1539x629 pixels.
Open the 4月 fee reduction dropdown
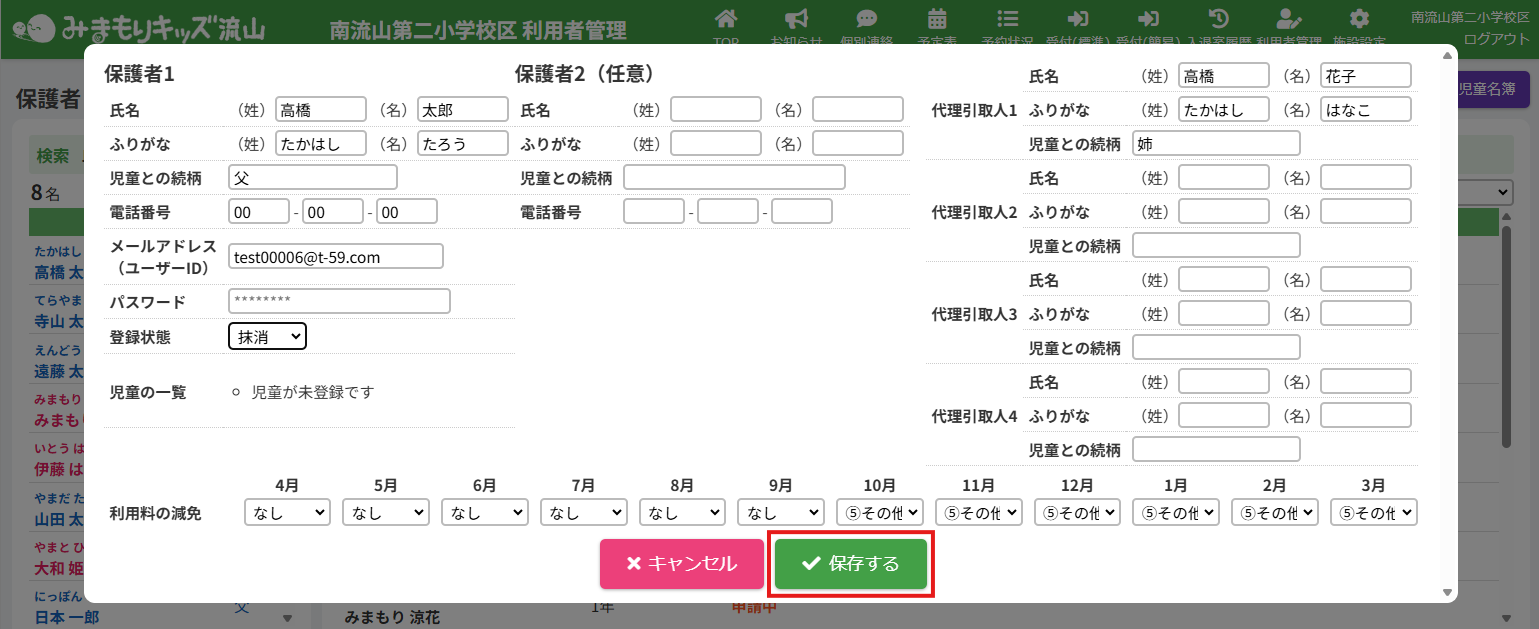click(x=287, y=512)
